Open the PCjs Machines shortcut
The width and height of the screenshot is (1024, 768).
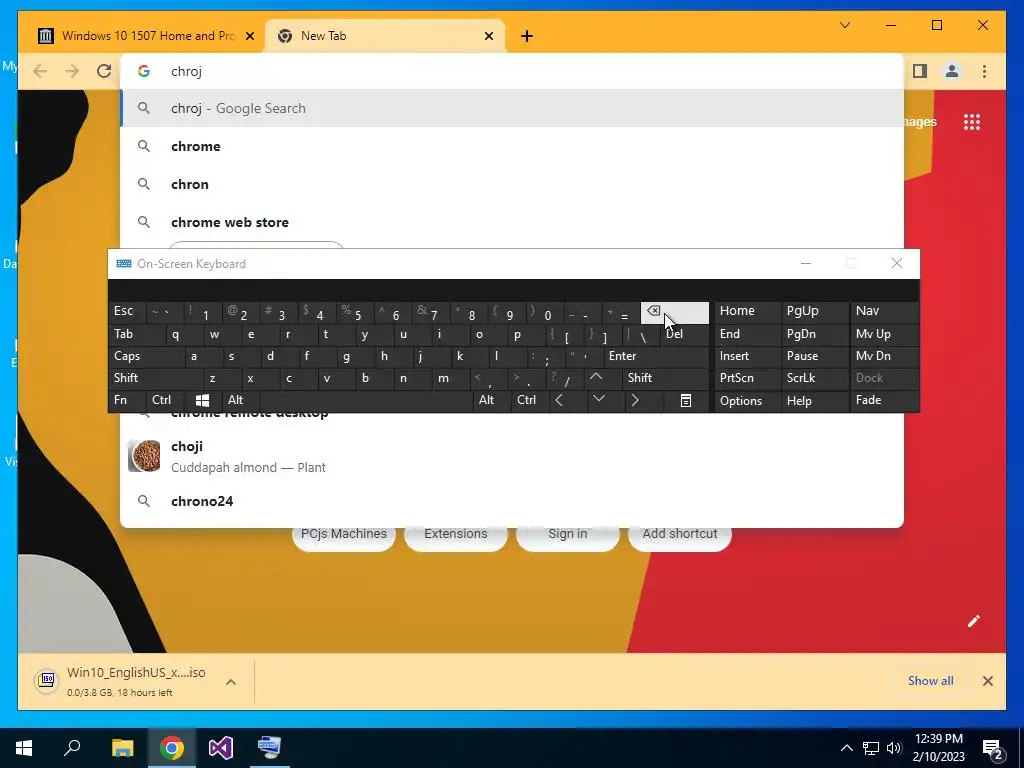coord(344,534)
